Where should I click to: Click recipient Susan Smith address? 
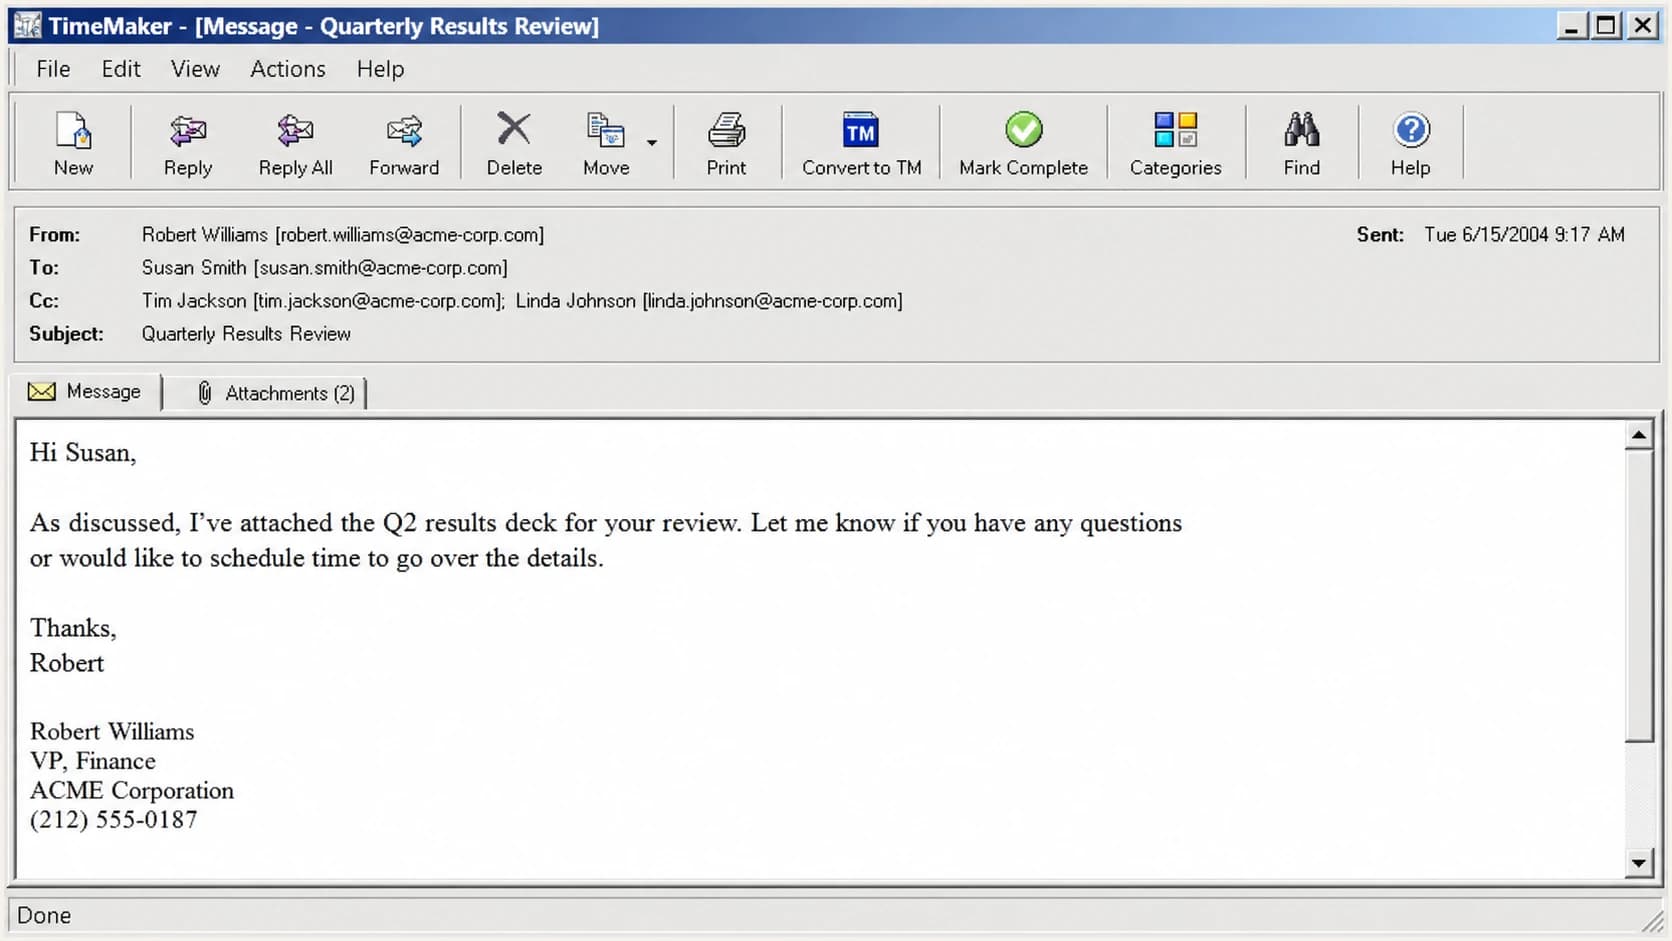380,267
